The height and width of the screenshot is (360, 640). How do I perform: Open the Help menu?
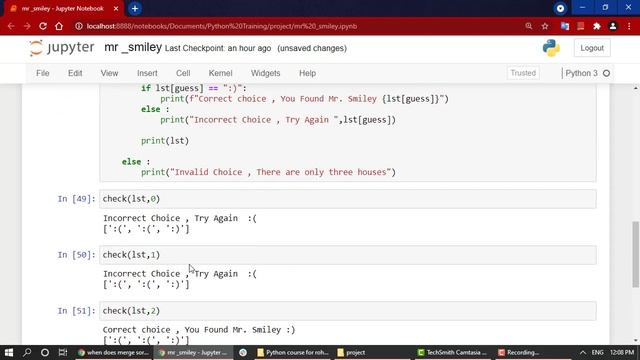click(307, 73)
